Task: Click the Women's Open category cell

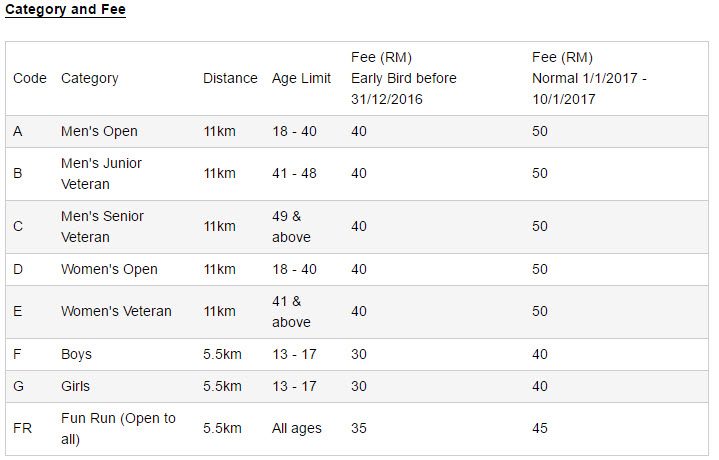Action: [109, 269]
